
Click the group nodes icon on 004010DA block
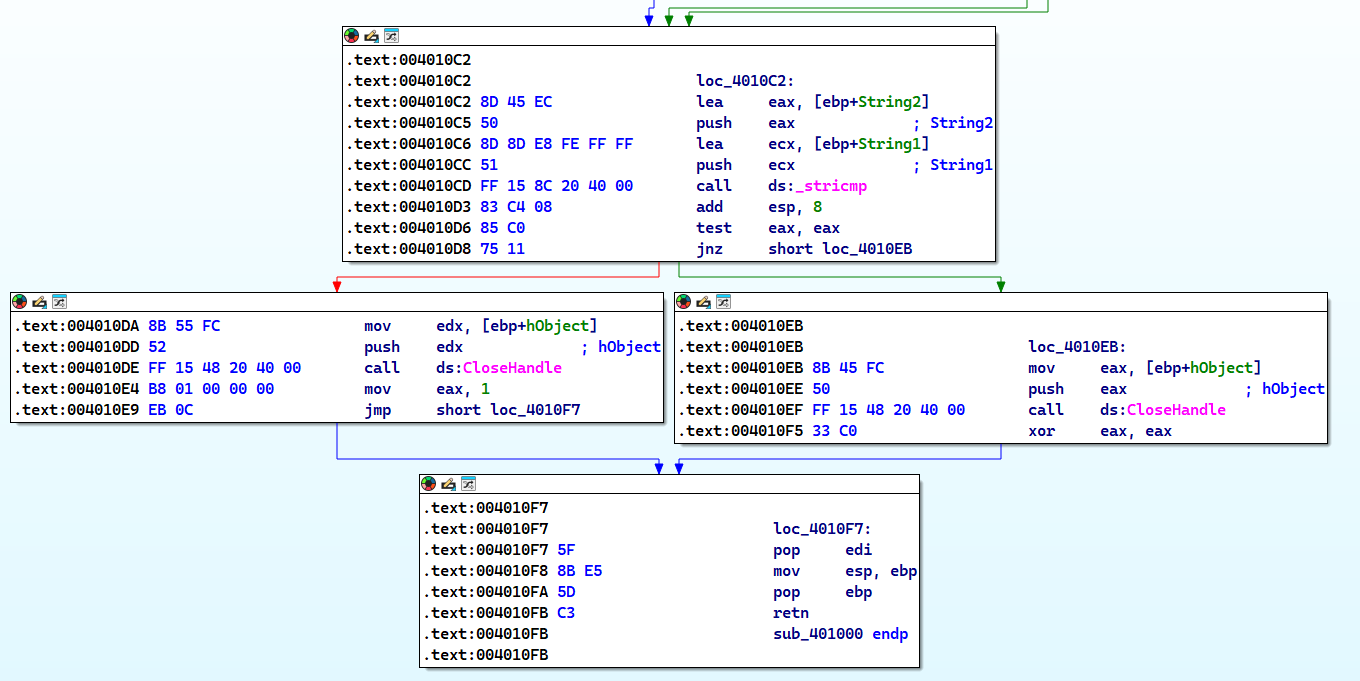pyautogui.click(x=59, y=301)
